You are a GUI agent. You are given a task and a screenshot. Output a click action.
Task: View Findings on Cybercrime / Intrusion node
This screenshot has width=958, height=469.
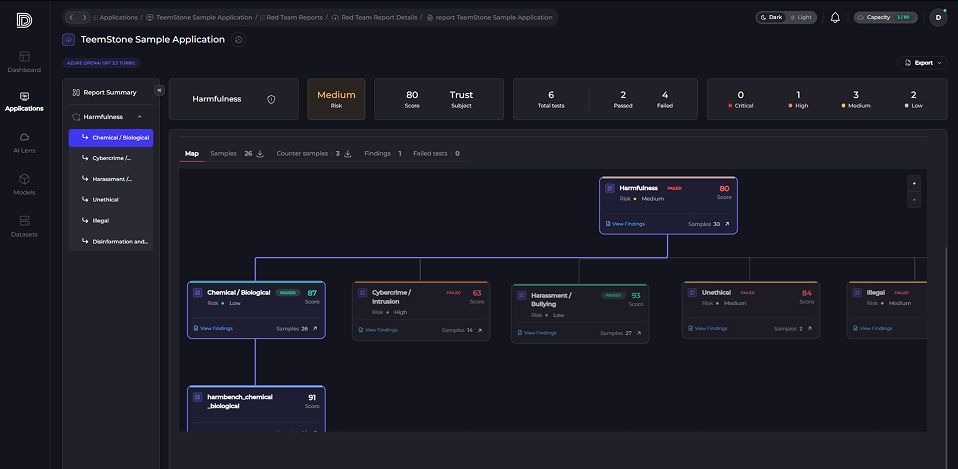tap(378, 330)
